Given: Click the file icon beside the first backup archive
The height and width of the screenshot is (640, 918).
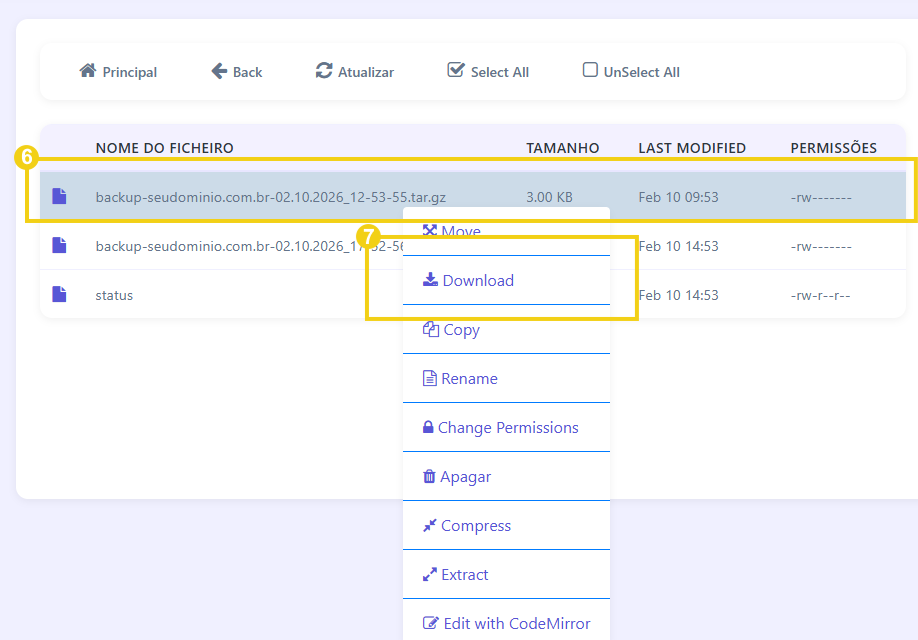Looking at the screenshot, I should pos(59,196).
